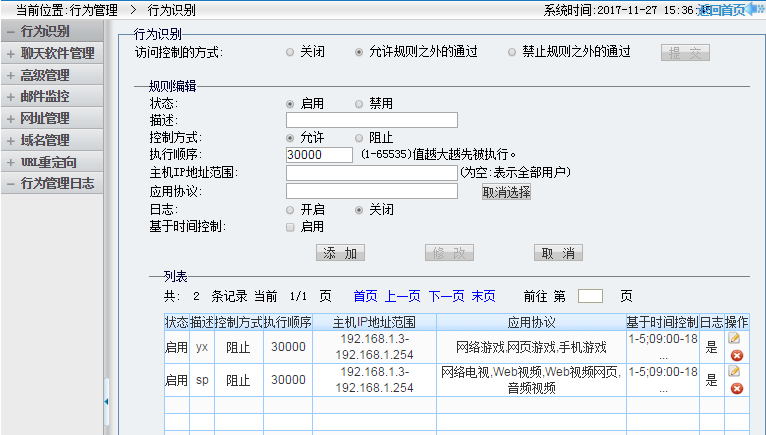Turn 日志 to 开启
766x435 pixels.
click(290, 210)
